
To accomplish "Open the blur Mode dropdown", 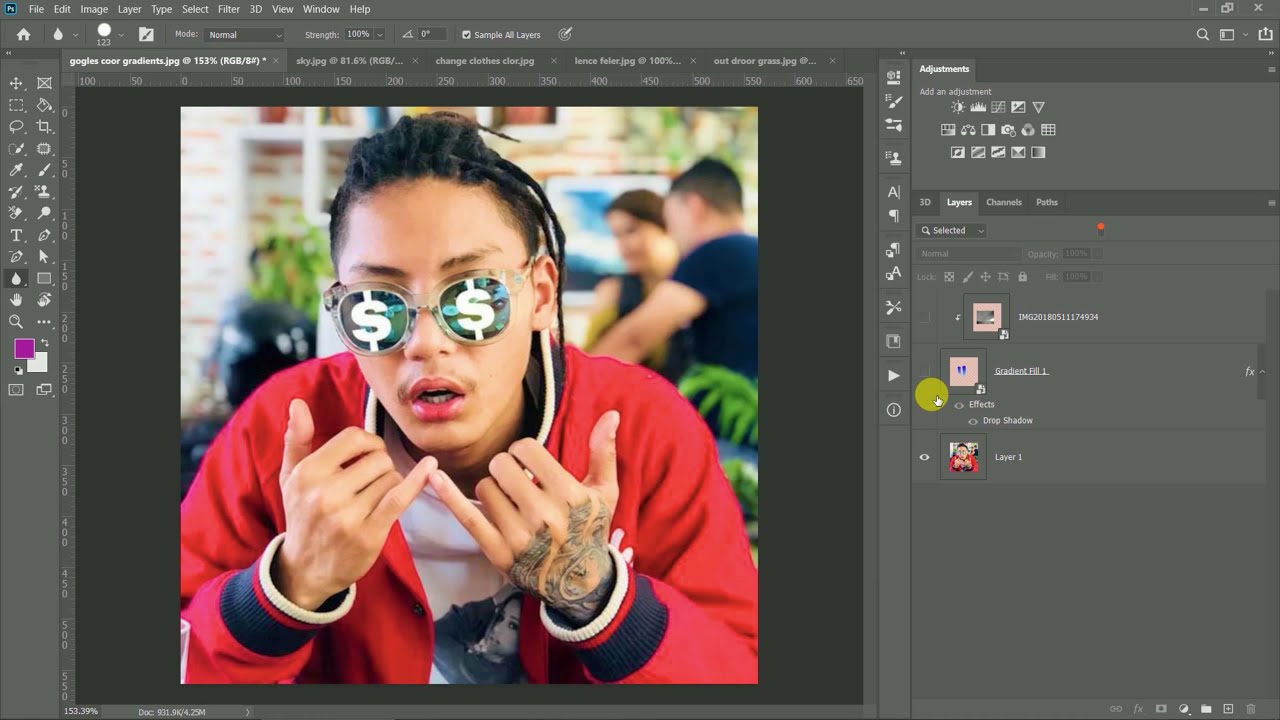I will tap(244, 35).
